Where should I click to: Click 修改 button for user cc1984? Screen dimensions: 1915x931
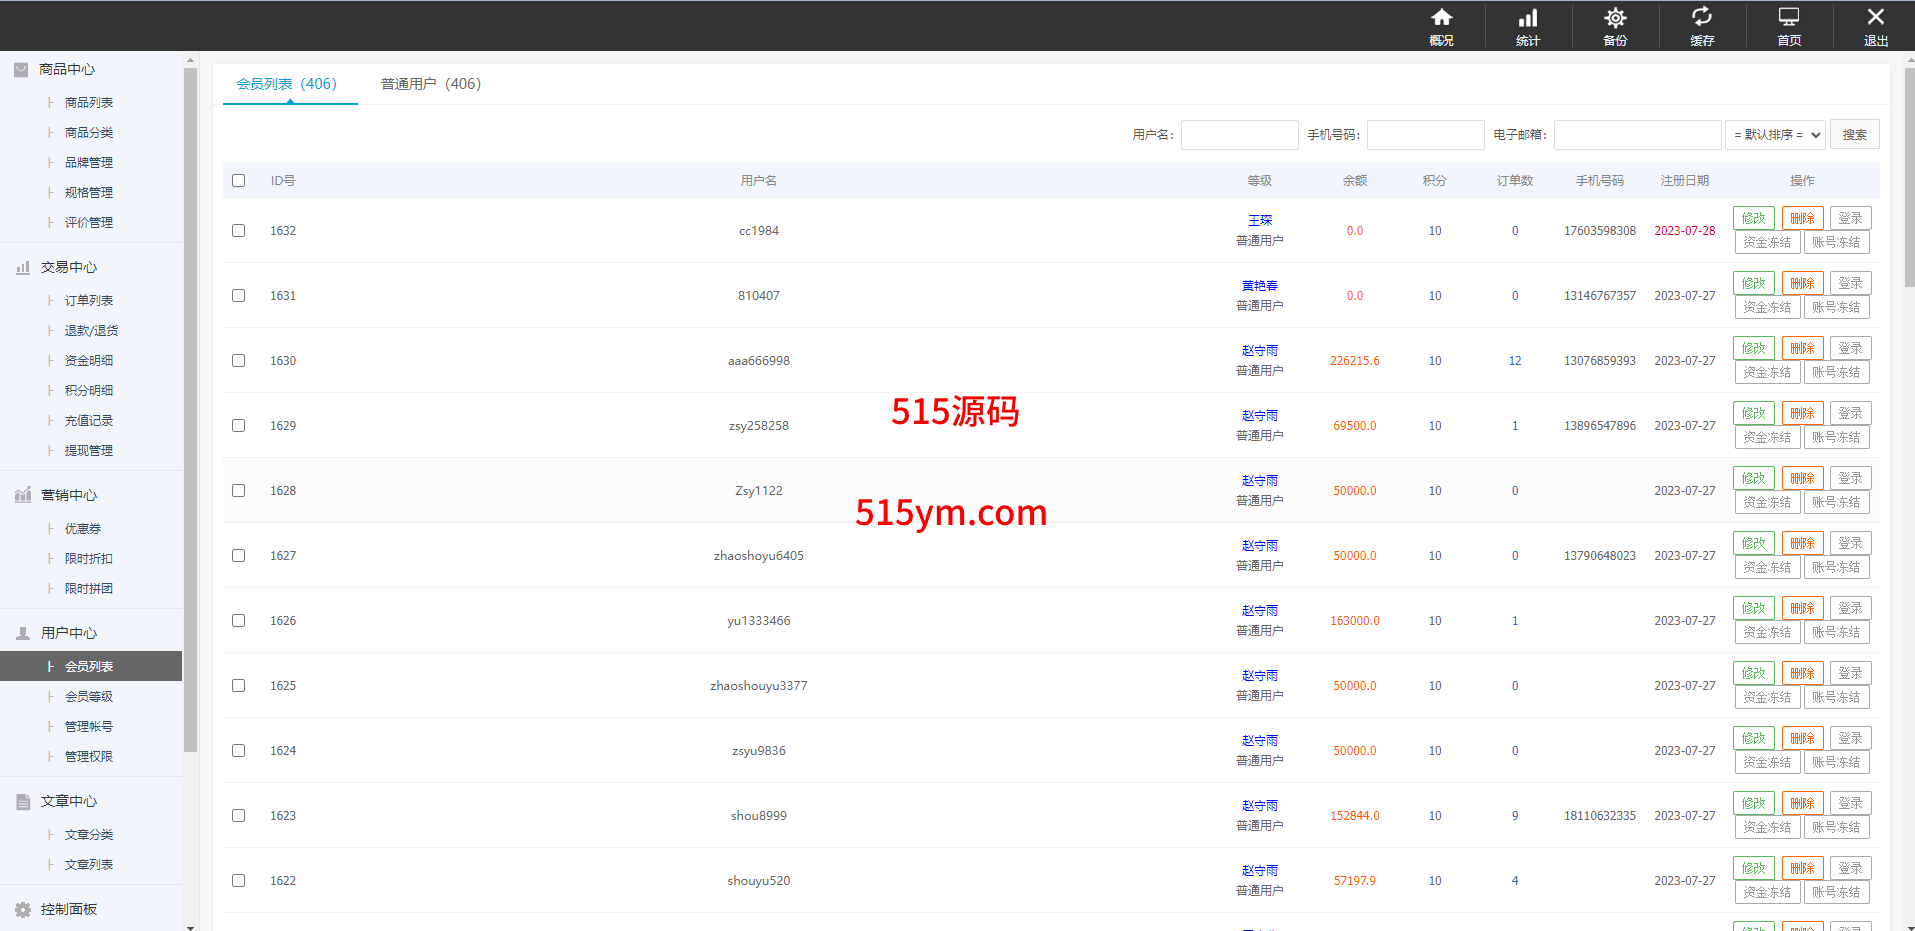tap(1753, 218)
